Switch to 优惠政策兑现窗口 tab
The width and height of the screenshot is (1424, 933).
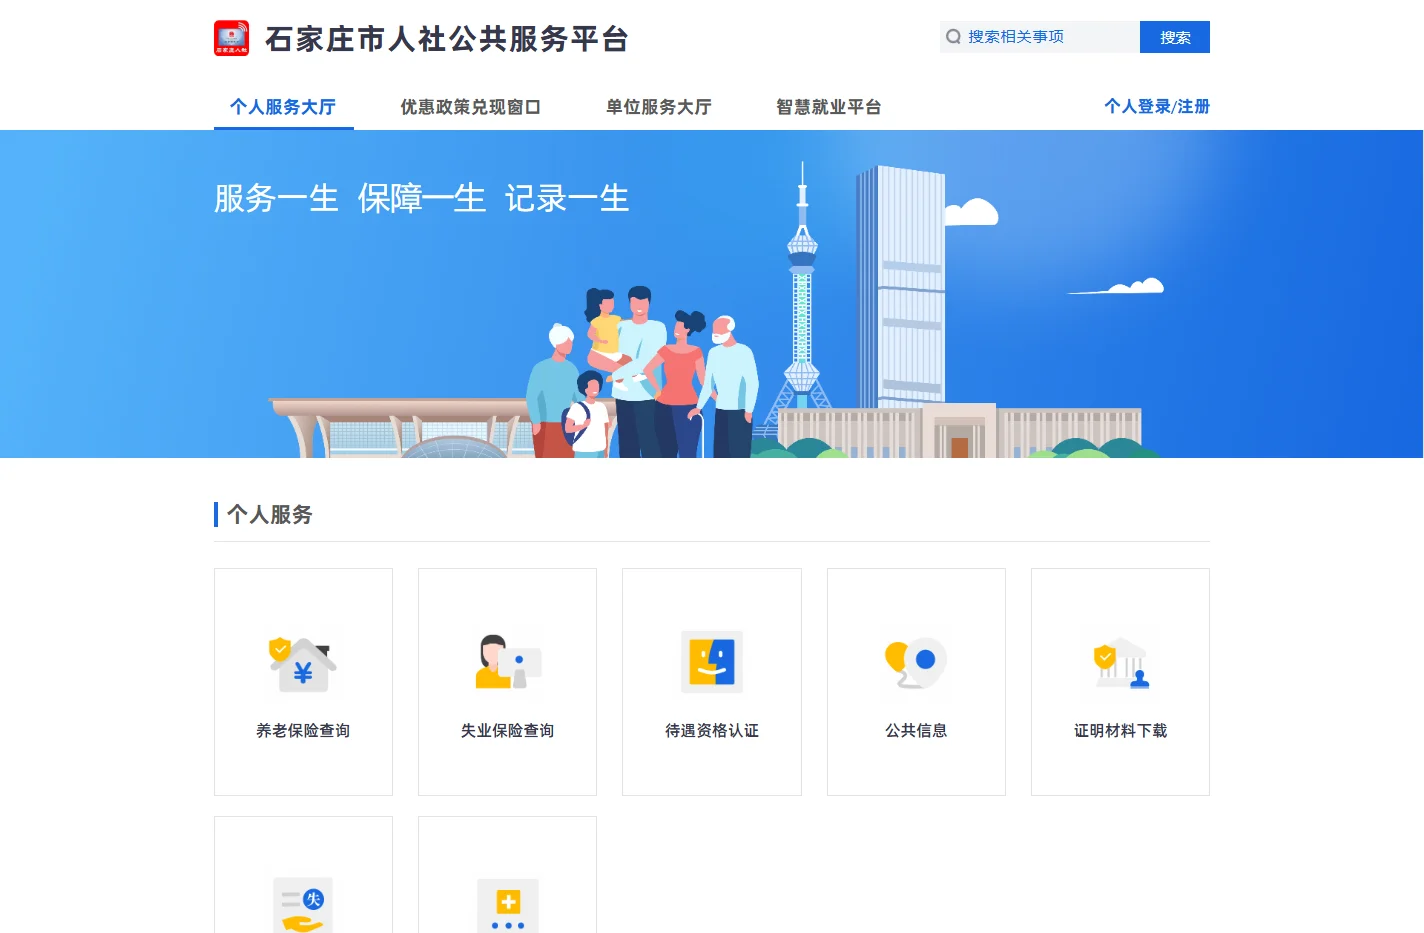click(x=470, y=107)
